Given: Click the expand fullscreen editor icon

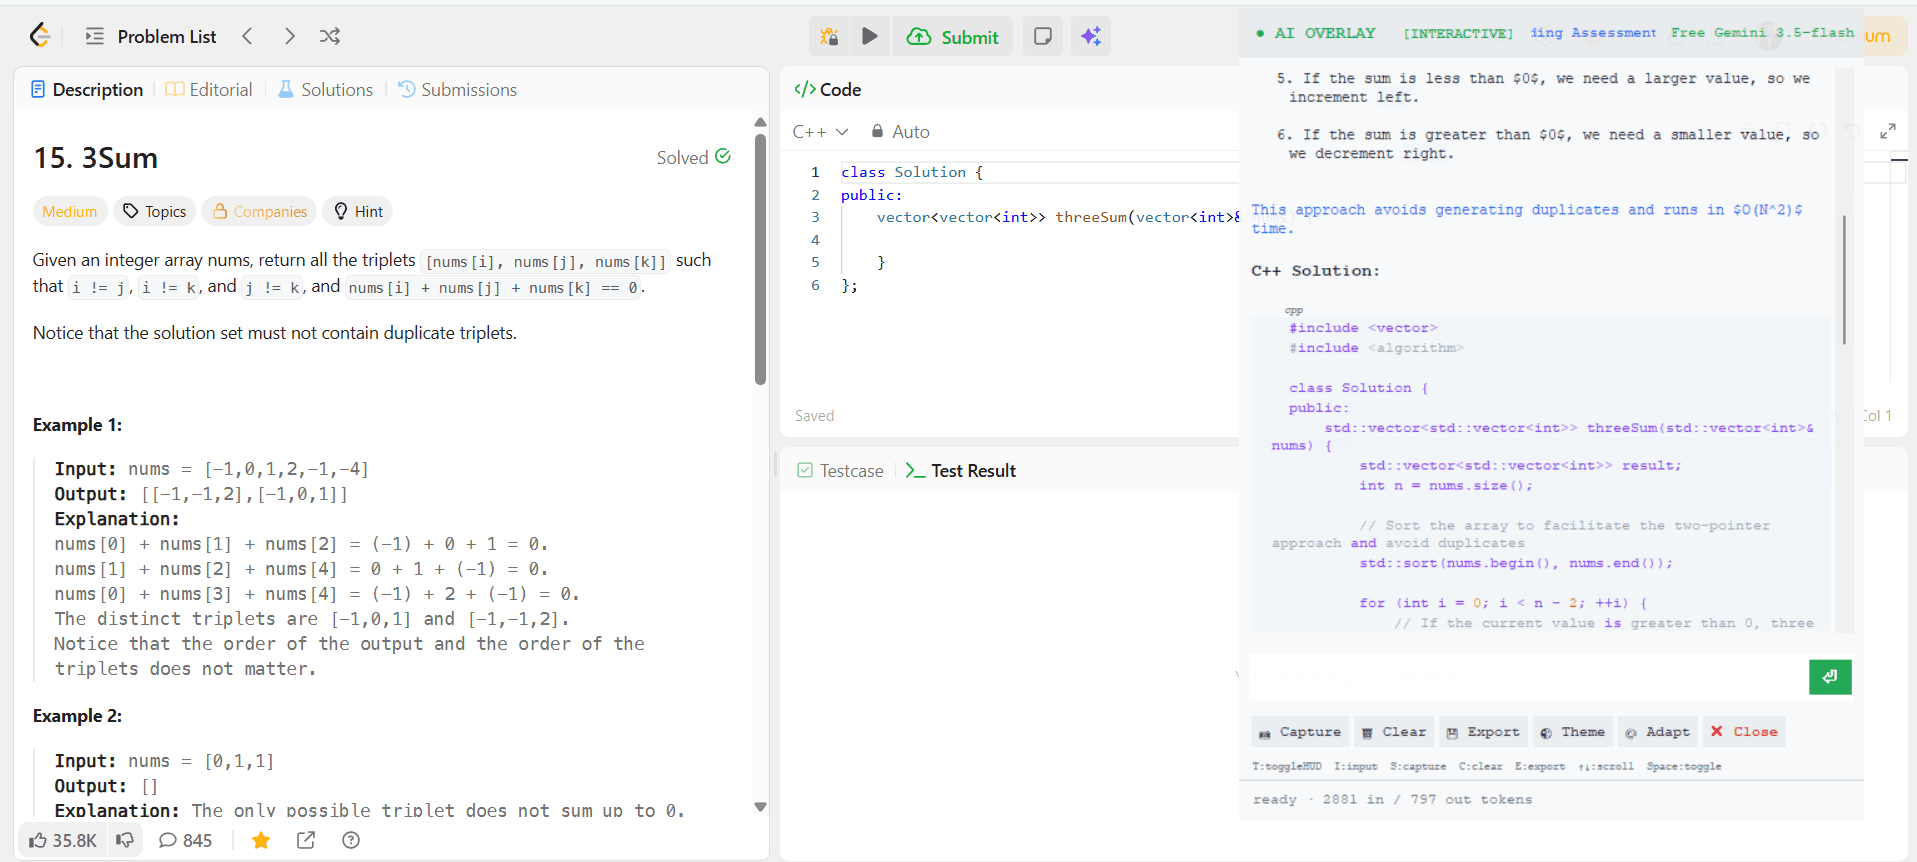Looking at the screenshot, I should click(1888, 131).
